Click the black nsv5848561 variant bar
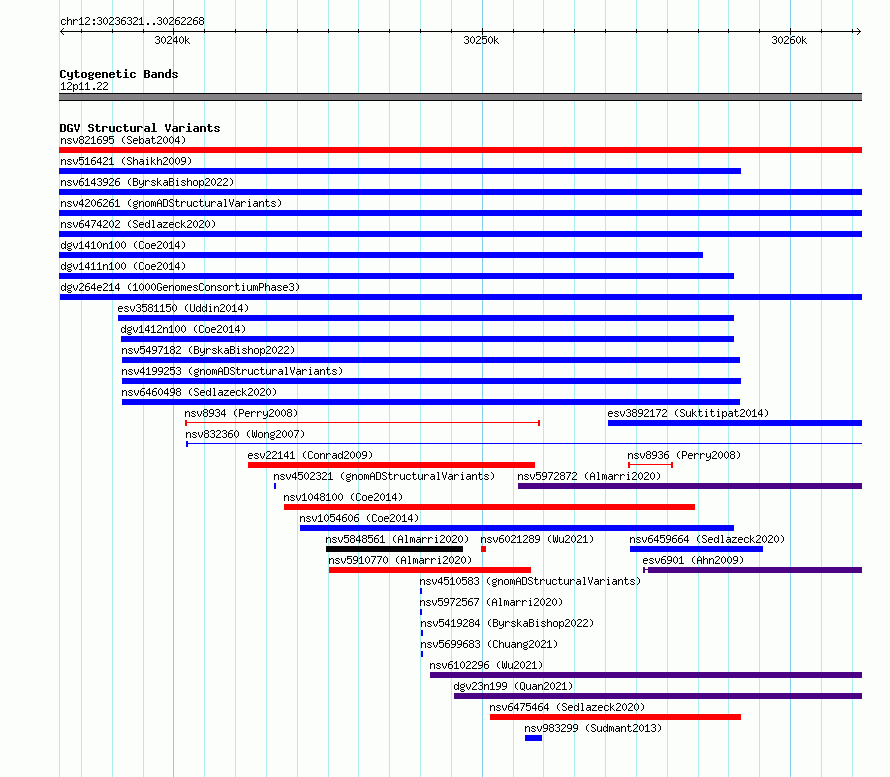 (394, 549)
